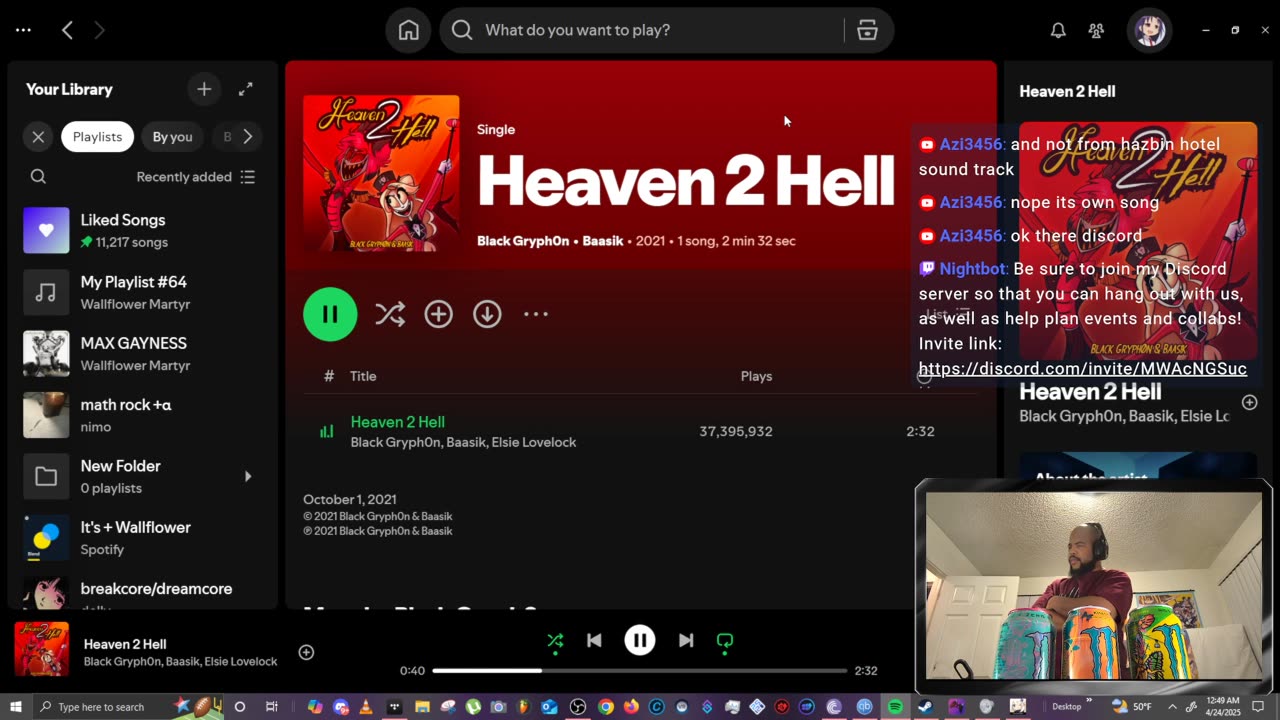Select the Playlists filter chip
Screen dimensions: 1280x720
pyautogui.click(x=97, y=137)
